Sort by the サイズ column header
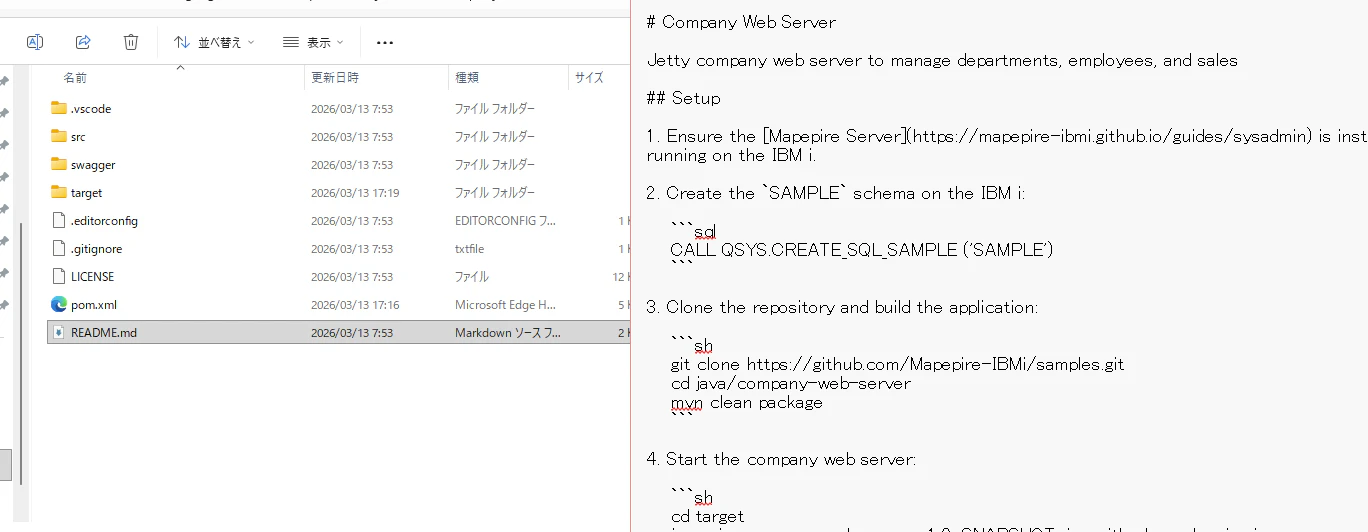The height and width of the screenshot is (532, 1368). pos(589,77)
